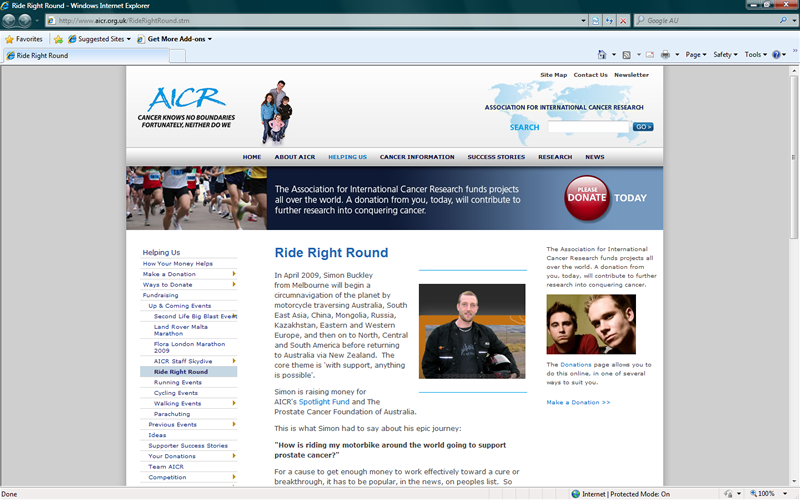Open the address bar history dropdown arrow
This screenshot has width=800, height=500.
[583, 20]
